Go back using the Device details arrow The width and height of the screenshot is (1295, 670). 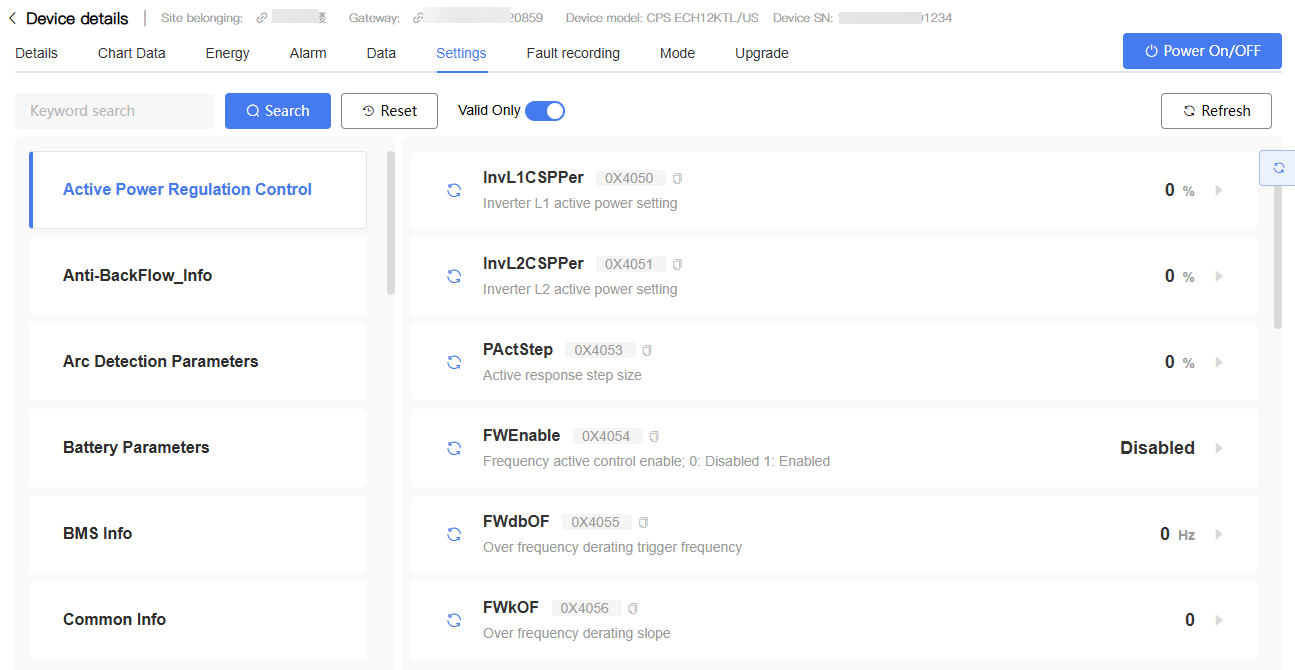(12, 18)
